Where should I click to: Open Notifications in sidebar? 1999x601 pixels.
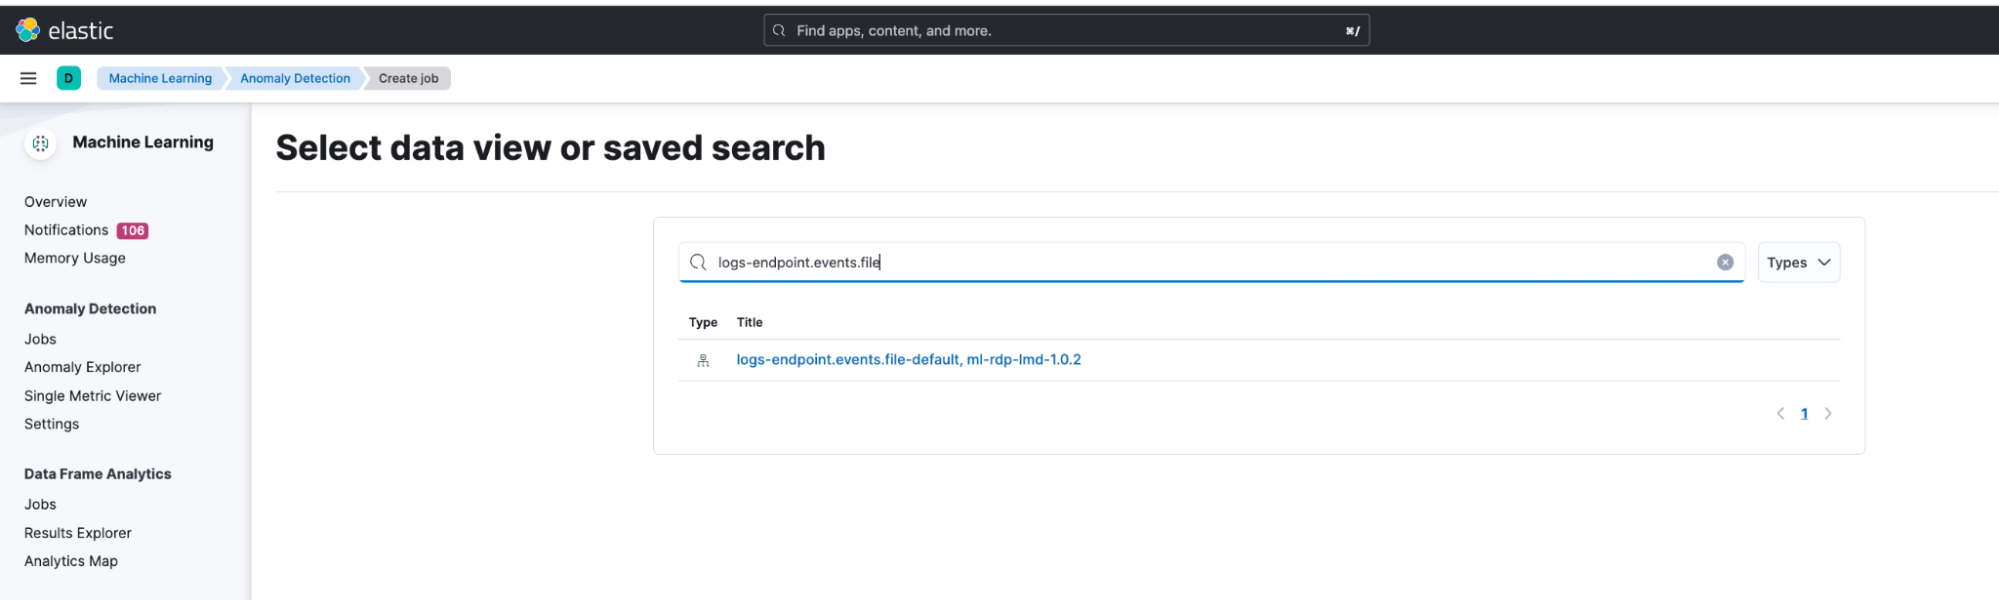pos(66,230)
